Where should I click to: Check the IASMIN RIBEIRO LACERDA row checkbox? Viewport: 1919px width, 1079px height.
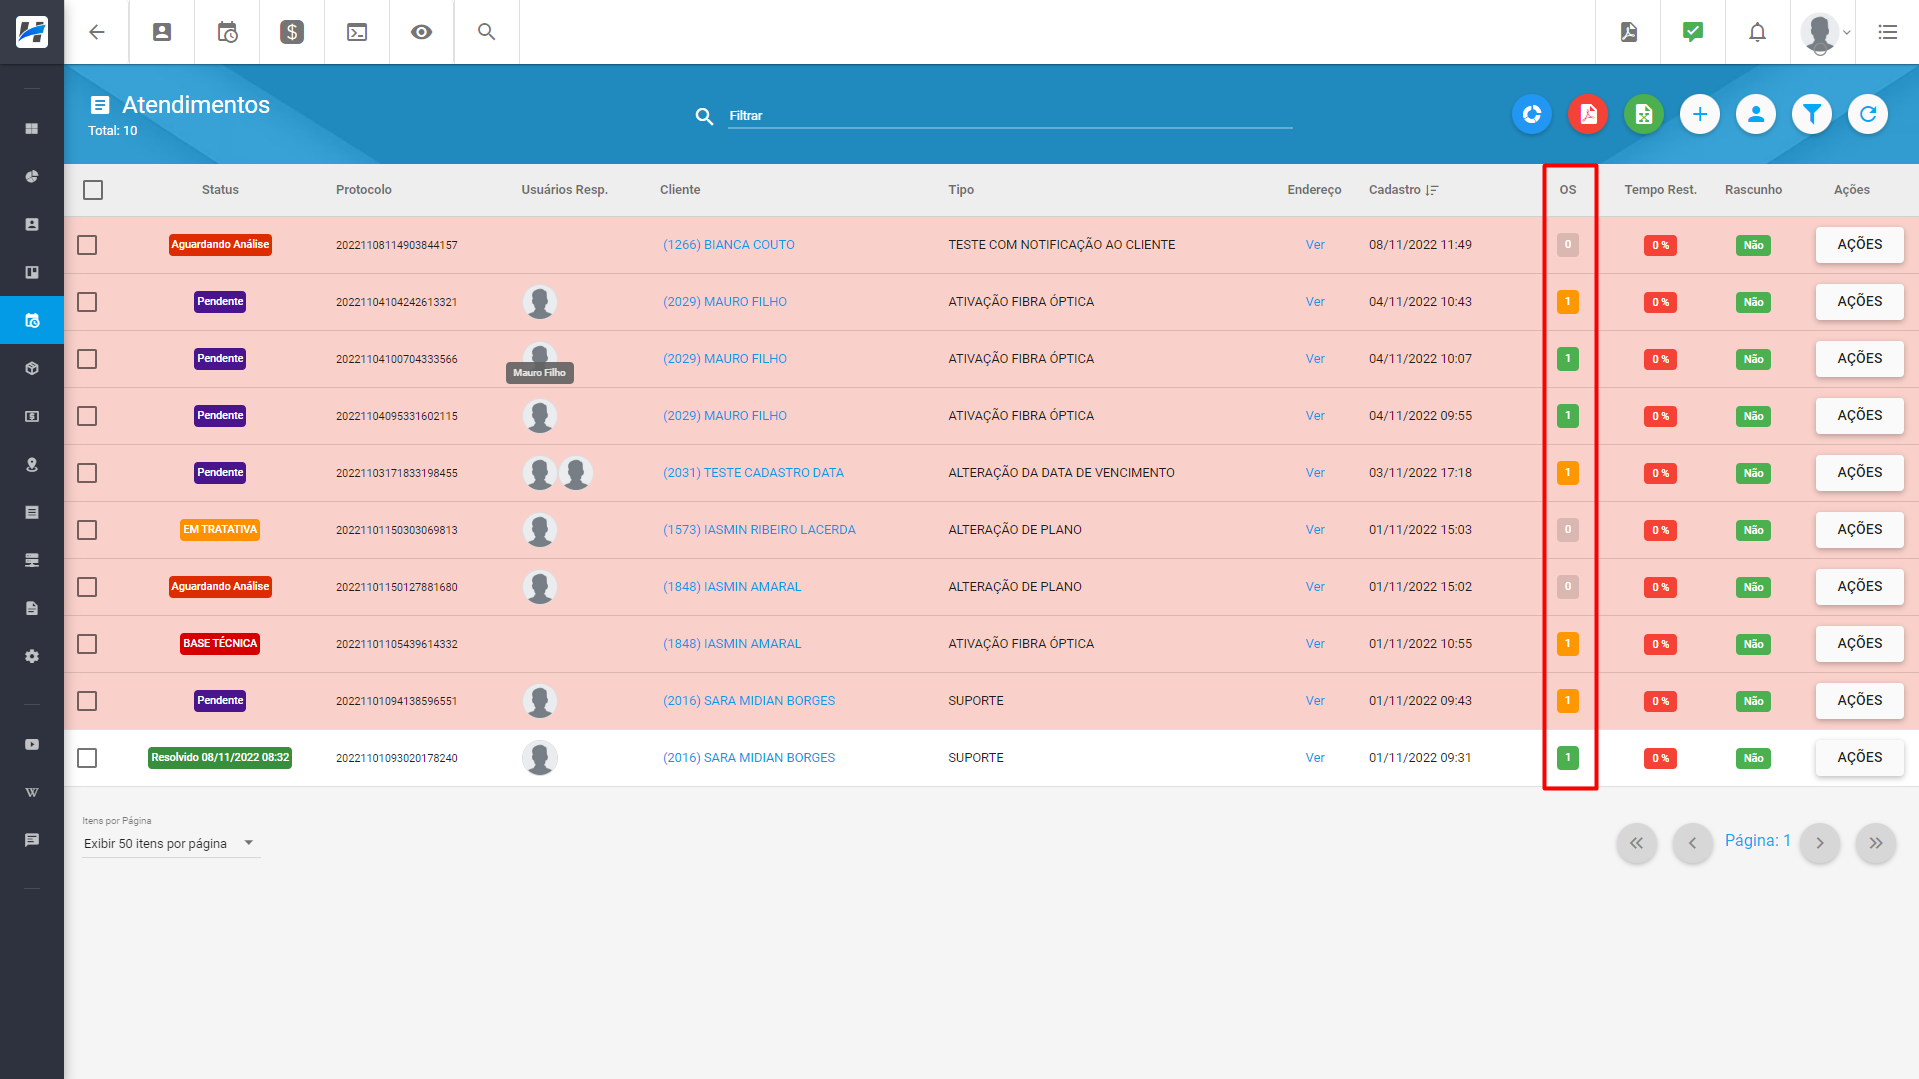(87, 530)
